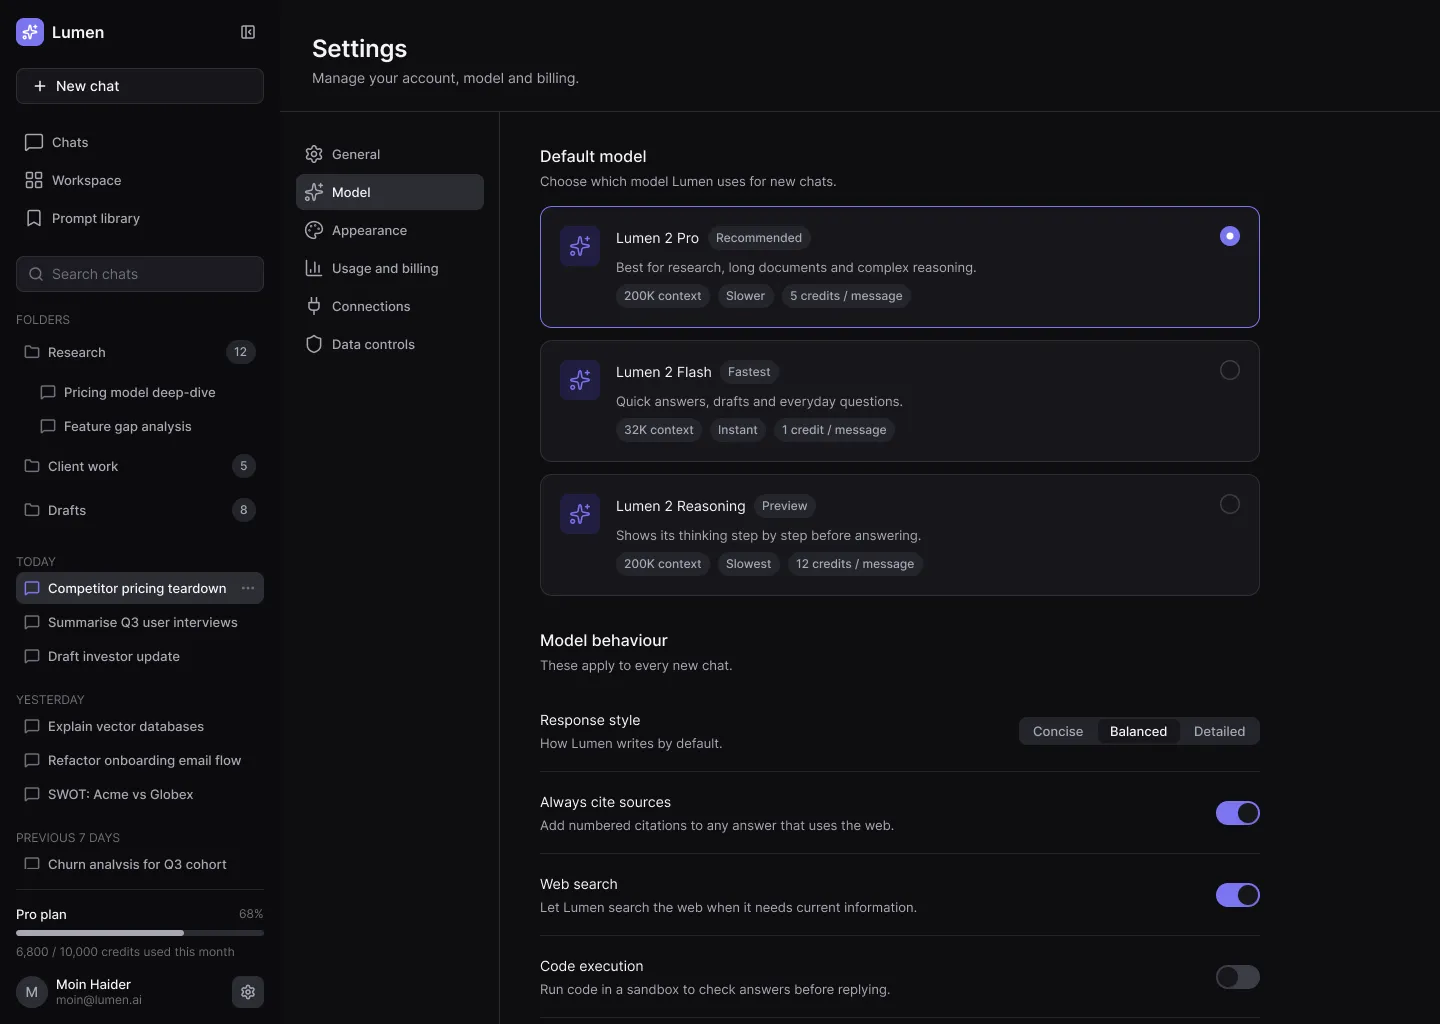Switch to the Model settings tab
This screenshot has width=1440, height=1024.
point(390,192)
